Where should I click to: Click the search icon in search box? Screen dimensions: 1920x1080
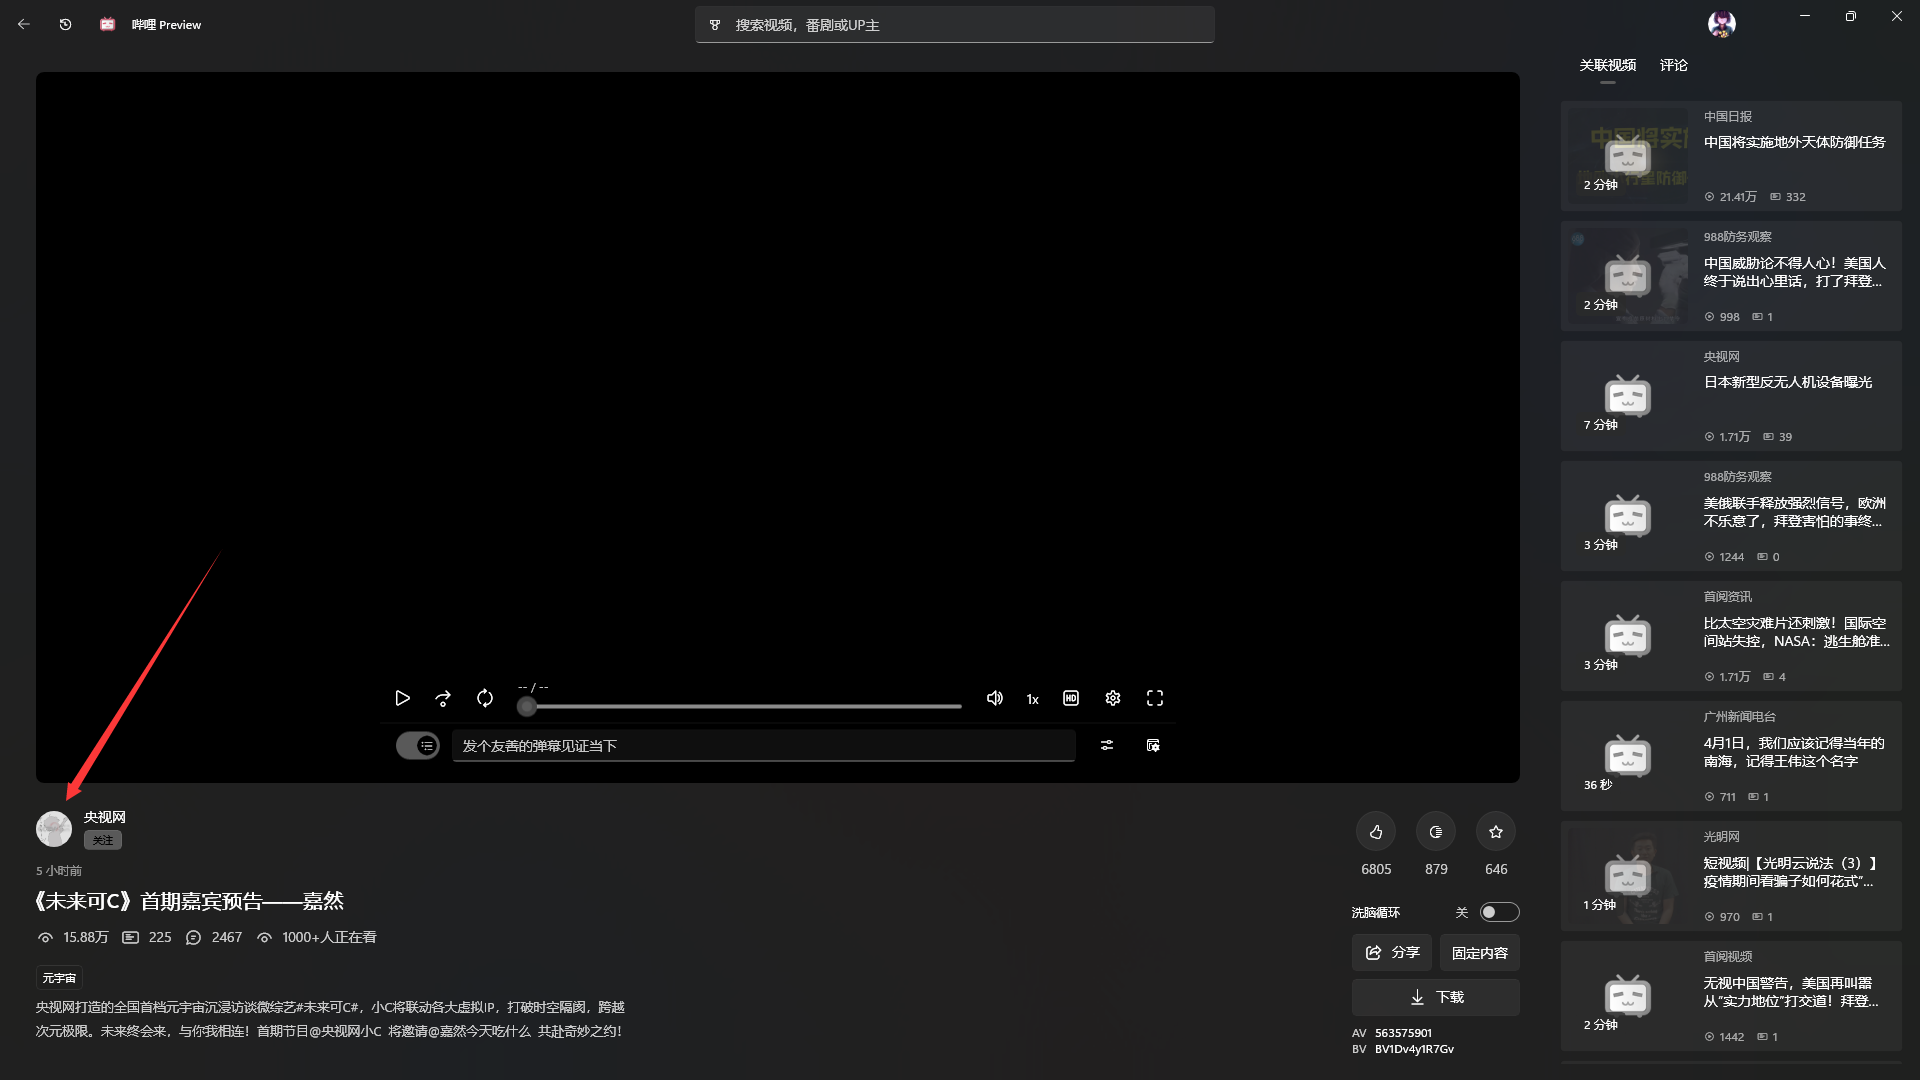[x=715, y=25]
